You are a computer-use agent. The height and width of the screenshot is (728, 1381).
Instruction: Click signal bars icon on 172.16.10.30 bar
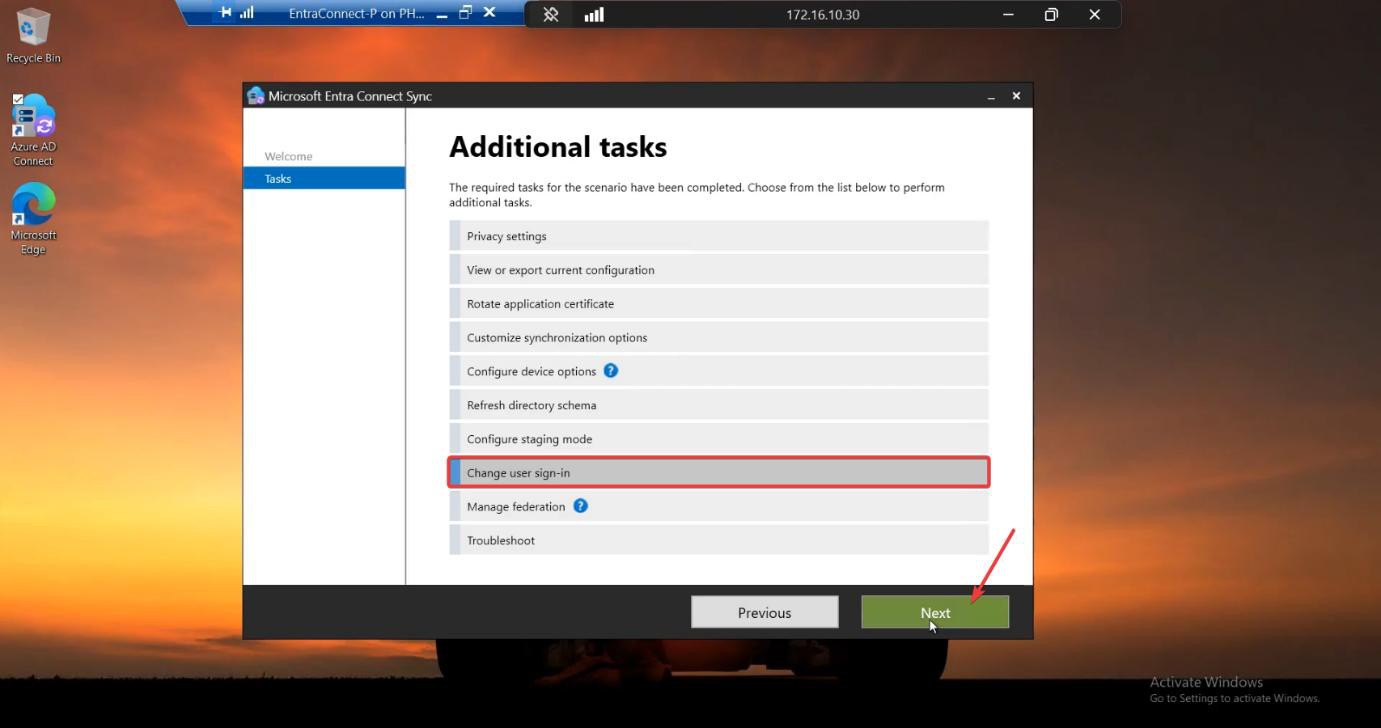(x=594, y=14)
